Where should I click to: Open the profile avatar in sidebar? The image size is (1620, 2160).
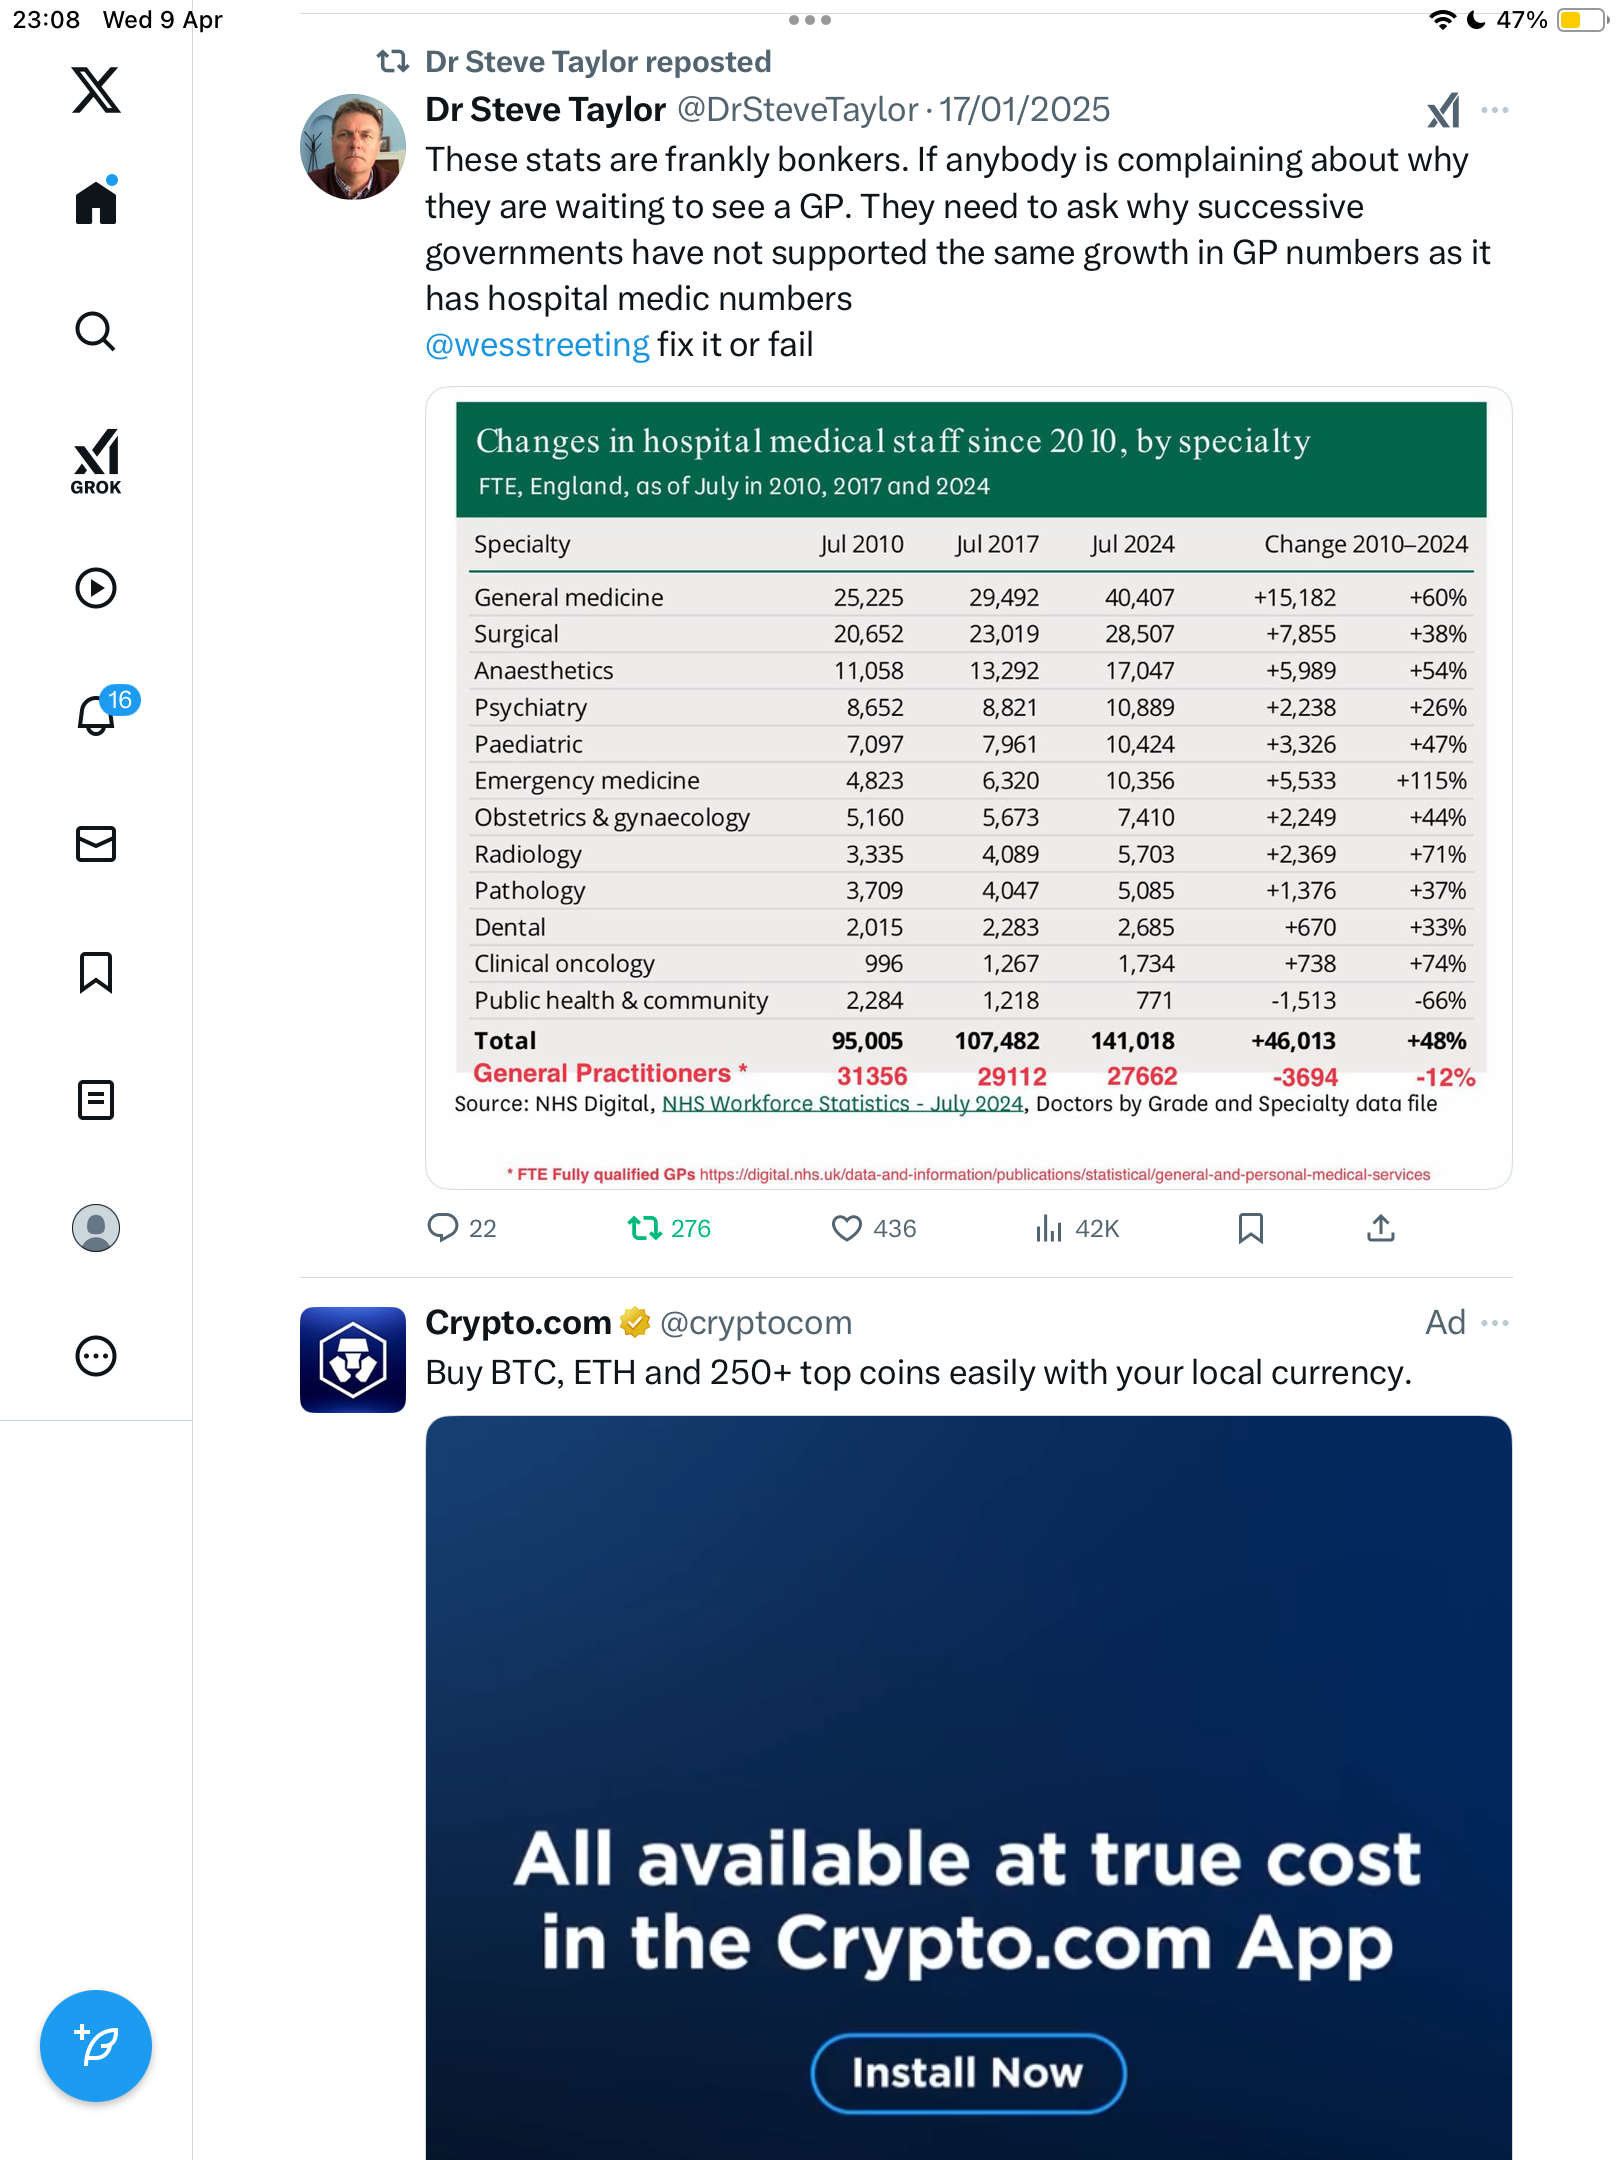96,1228
